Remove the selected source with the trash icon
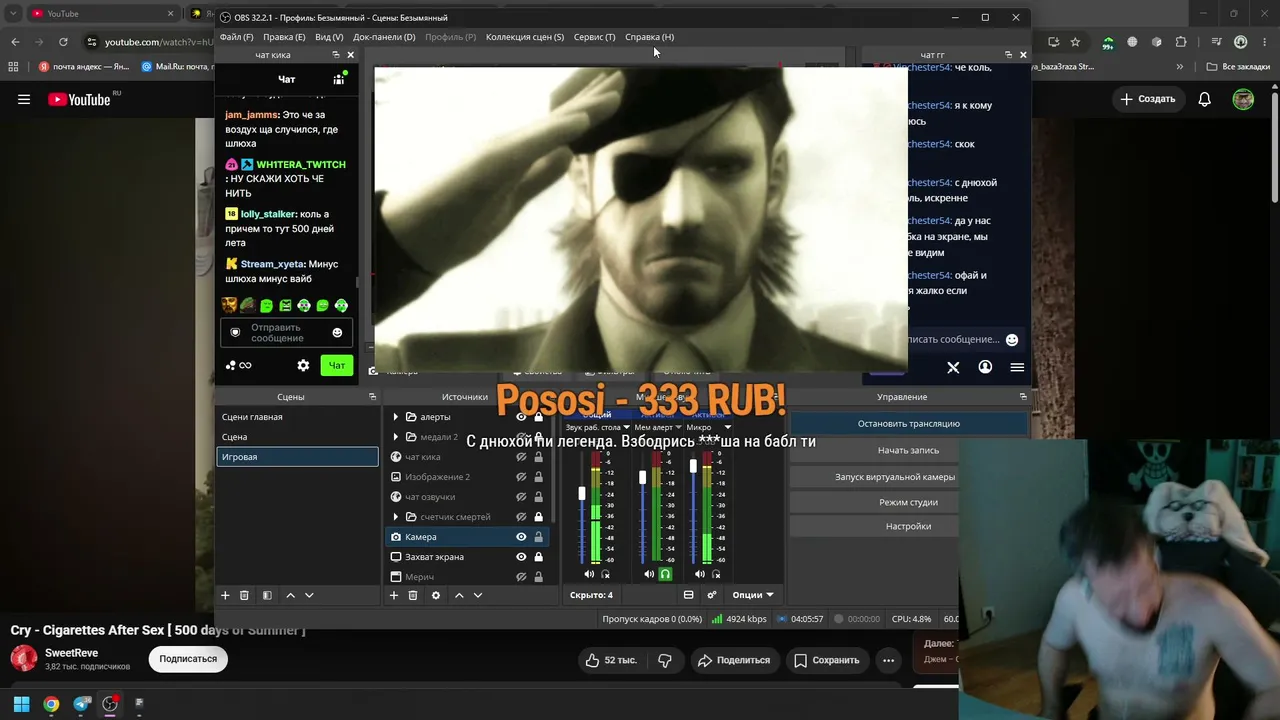Image resolution: width=1280 pixels, height=720 pixels. [413, 595]
